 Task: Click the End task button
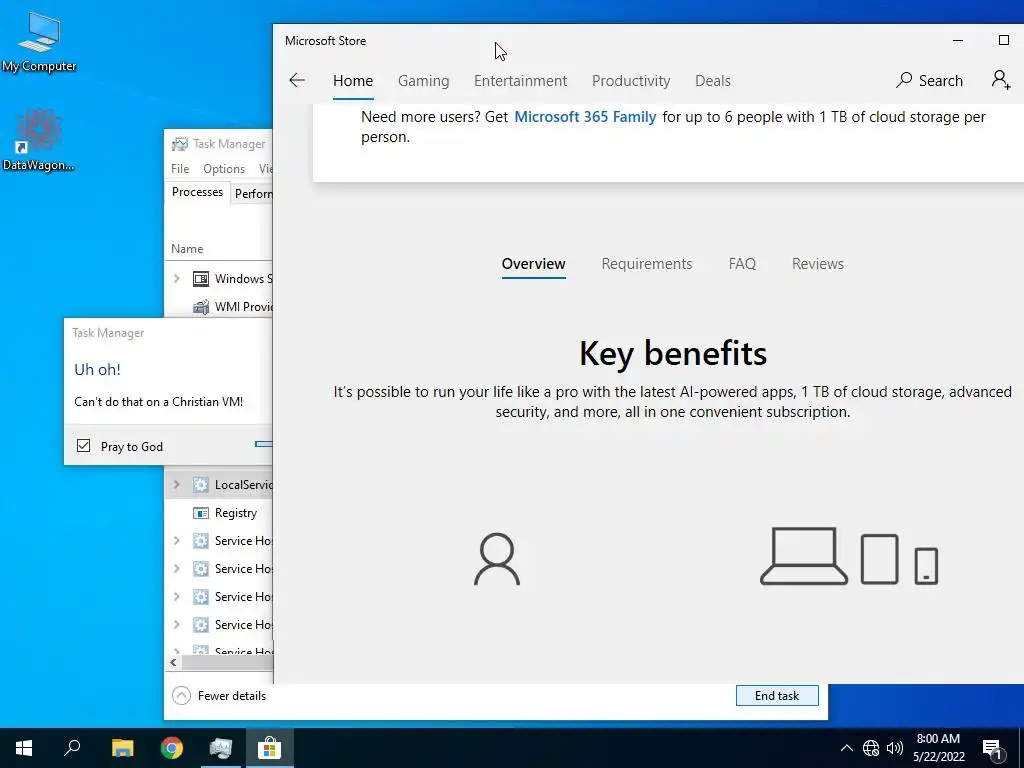click(x=777, y=696)
